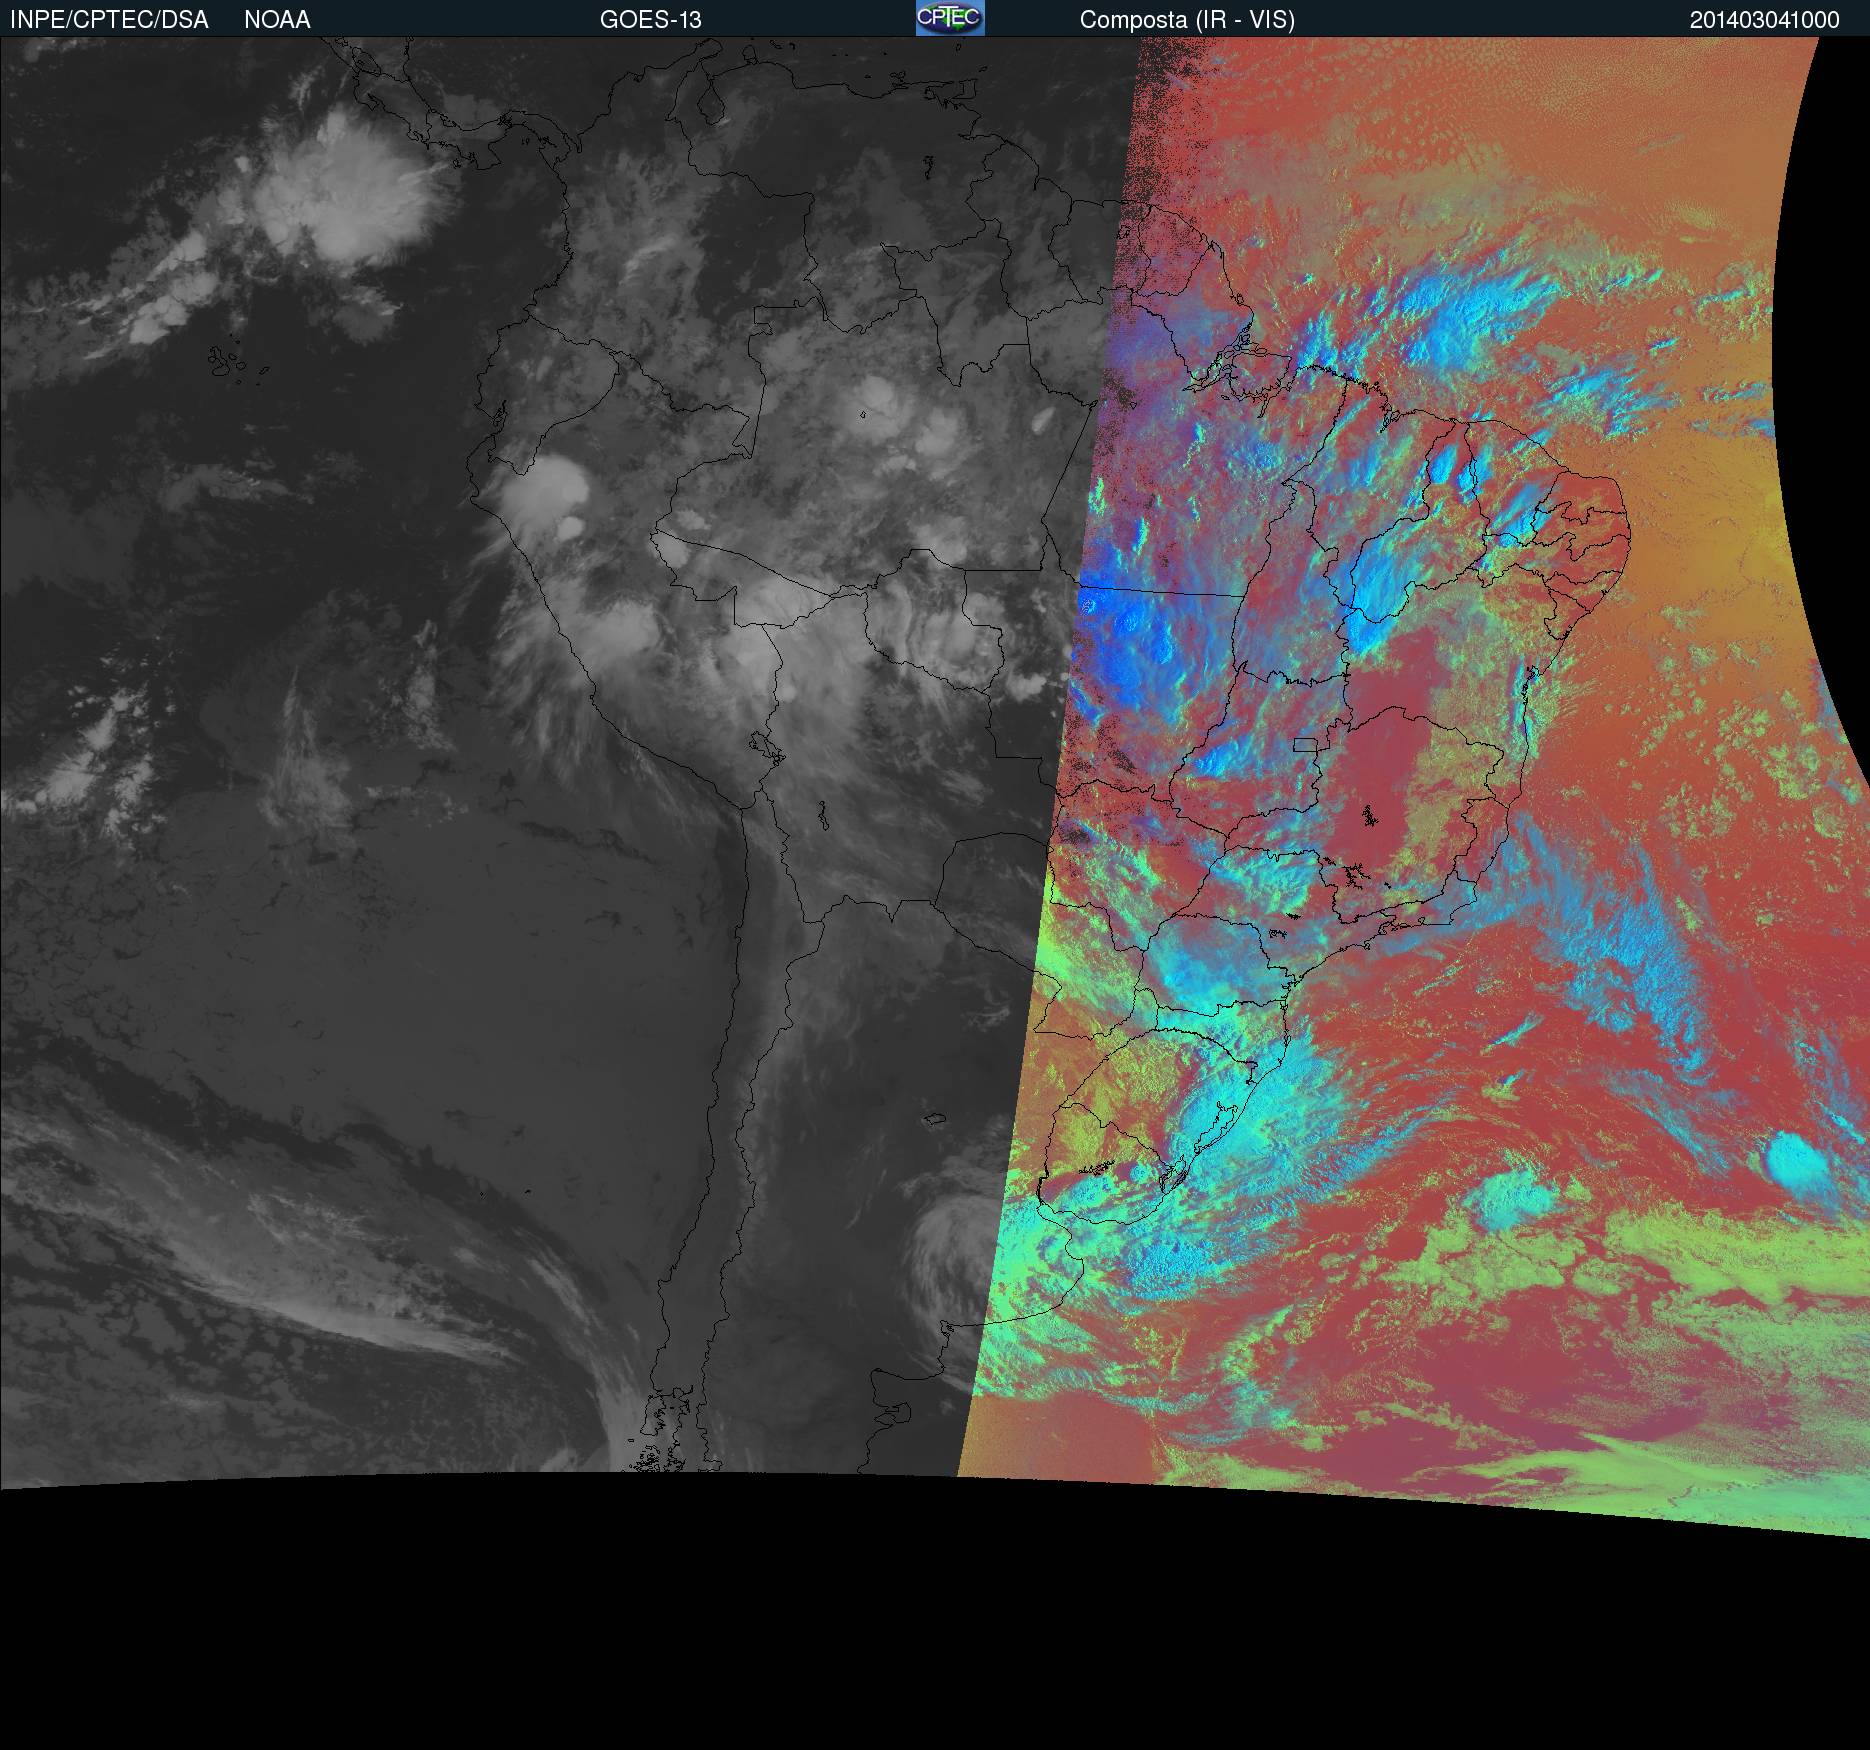Click the NOAA label in header
Viewport: 1870px width, 1750px height.
277,20
